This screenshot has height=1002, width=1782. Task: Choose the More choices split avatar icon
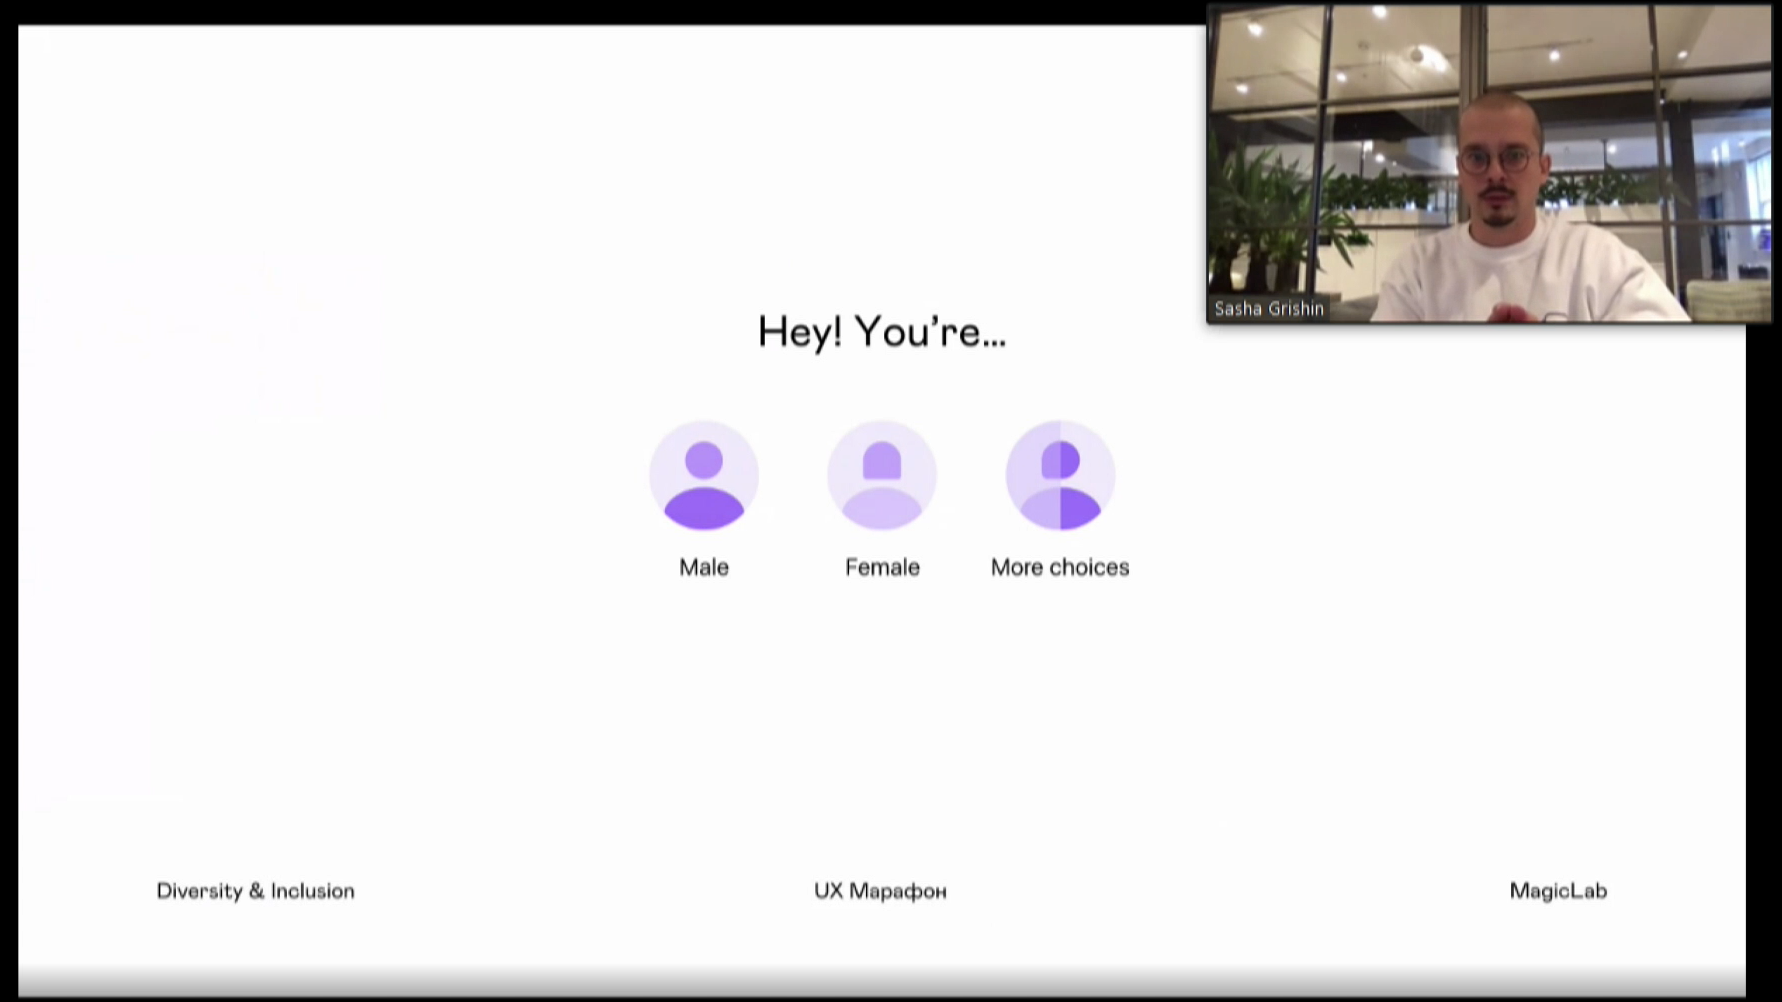1059,476
